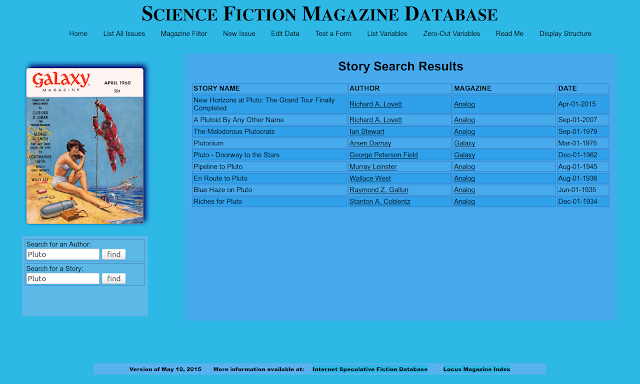This screenshot has height=384, width=640.
Task: Select story 'New Horizons at Pluto' cell
Action: point(270,104)
